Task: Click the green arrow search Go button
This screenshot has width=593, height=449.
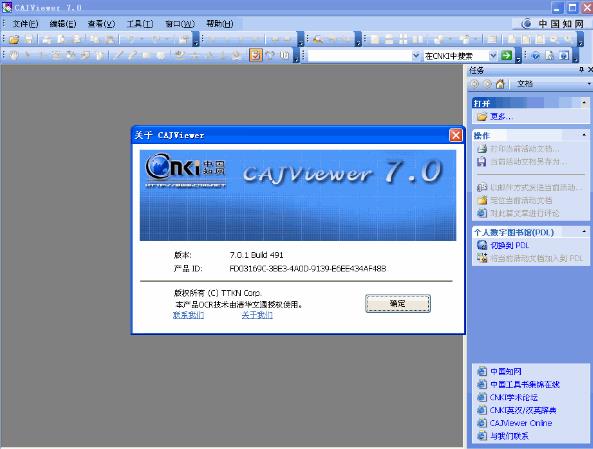Action: (506, 56)
